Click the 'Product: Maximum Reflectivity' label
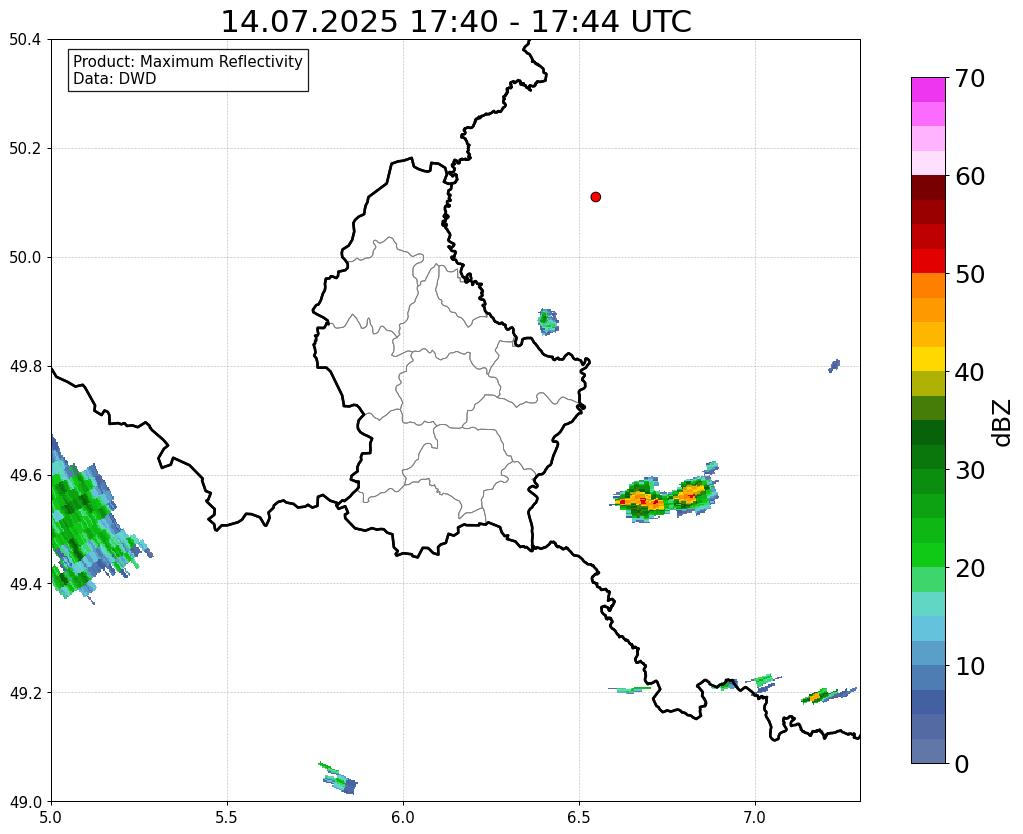 pyautogui.click(x=188, y=61)
